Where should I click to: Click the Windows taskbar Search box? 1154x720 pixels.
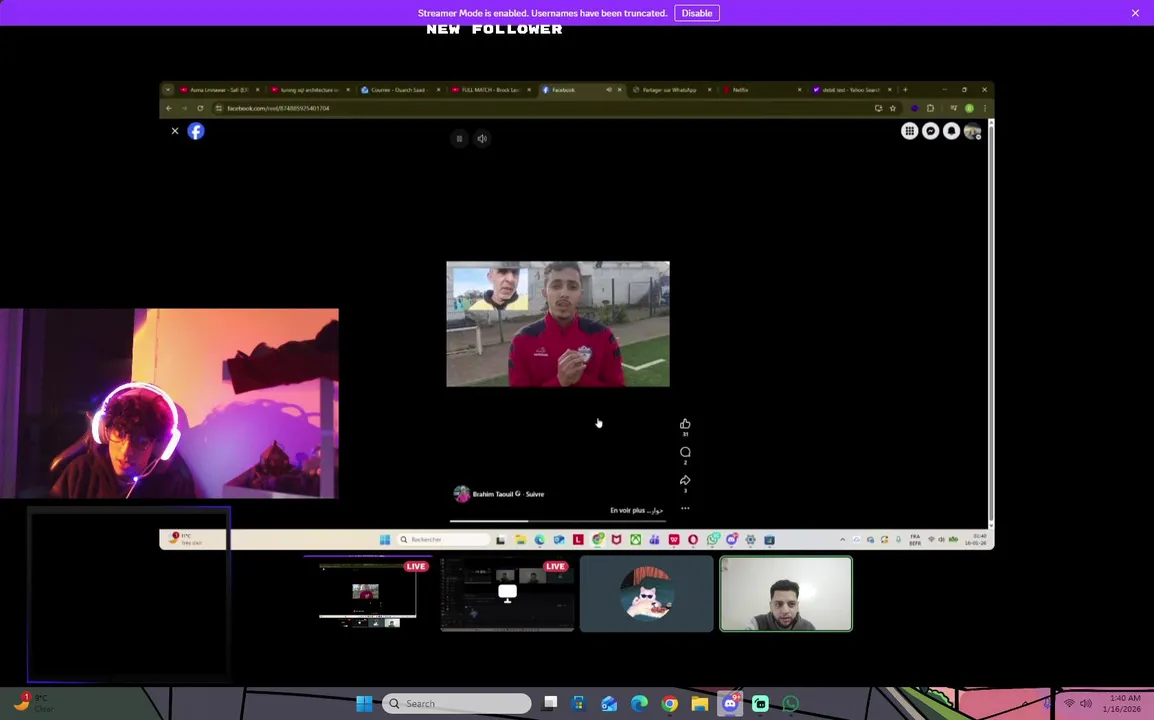456,704
